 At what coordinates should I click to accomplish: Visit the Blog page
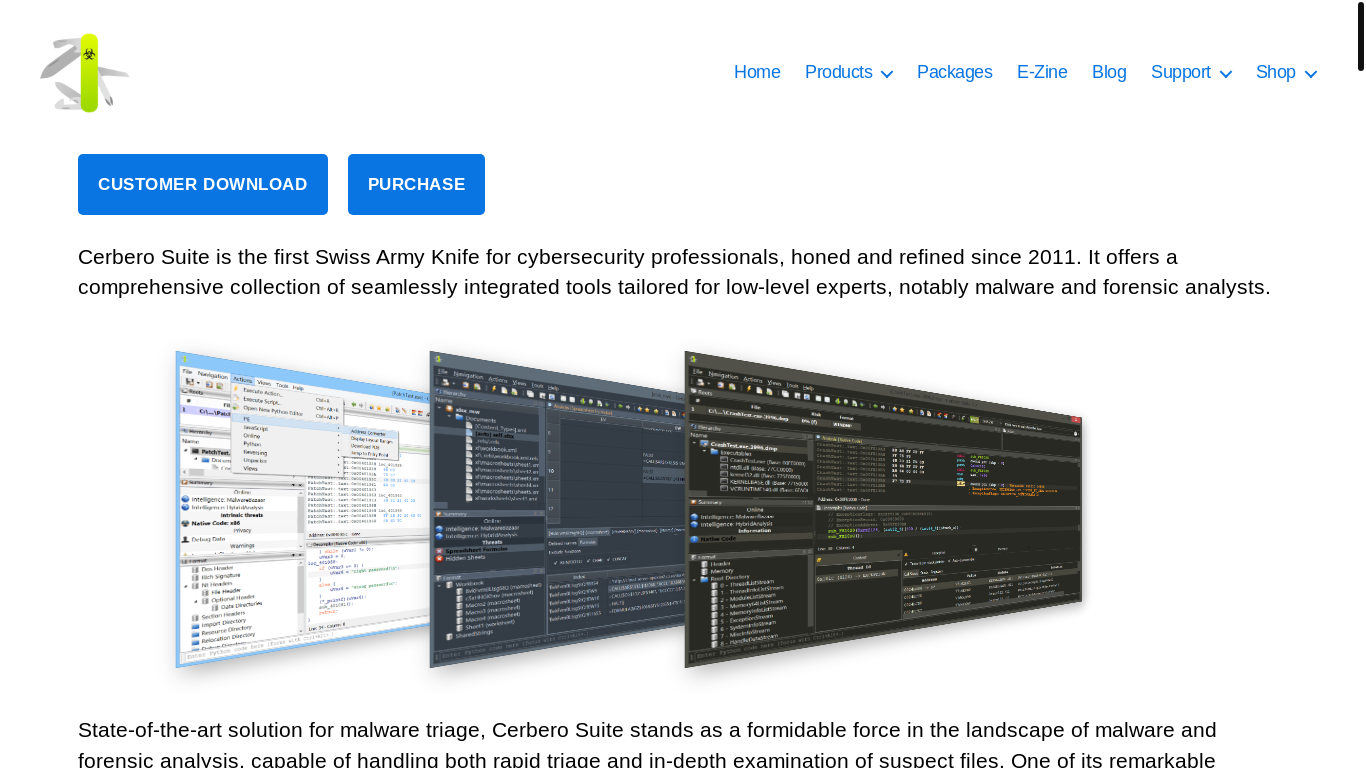[1109, 72]
